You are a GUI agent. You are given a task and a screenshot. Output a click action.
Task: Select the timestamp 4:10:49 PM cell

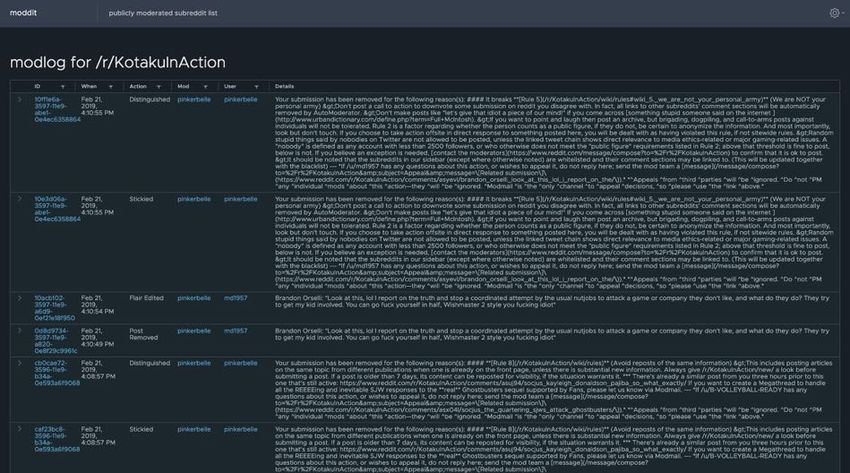(98, 338)
